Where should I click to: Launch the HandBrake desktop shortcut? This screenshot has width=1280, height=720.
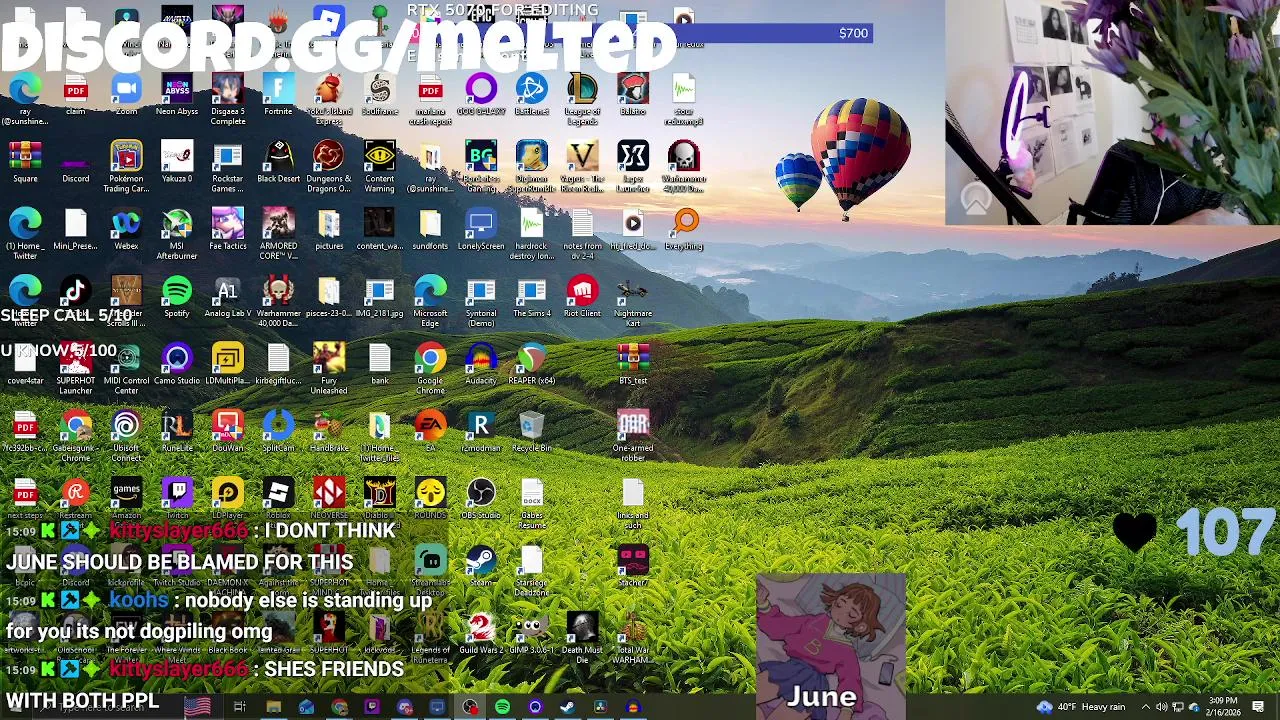click(x=329, y=431)
